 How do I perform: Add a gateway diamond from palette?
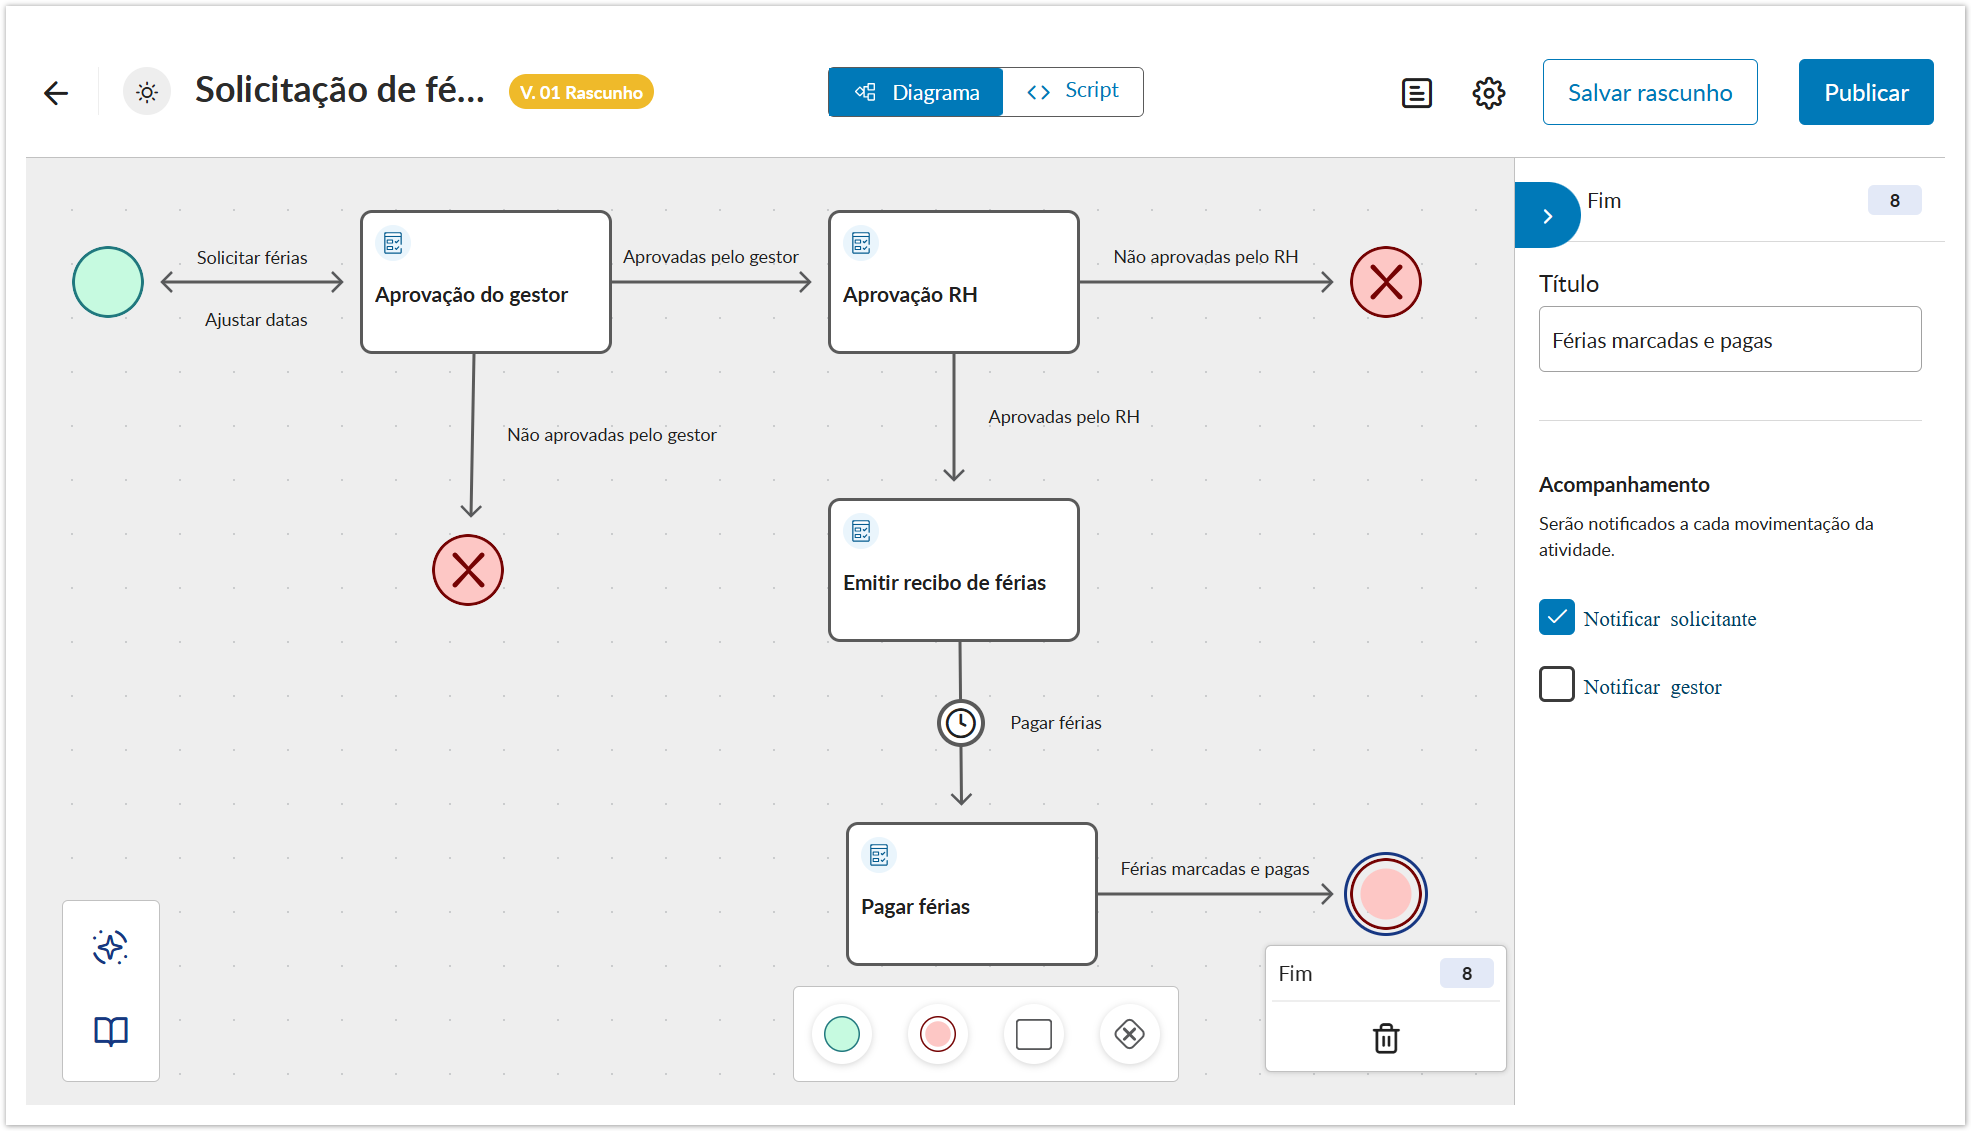[1129, 1034]
